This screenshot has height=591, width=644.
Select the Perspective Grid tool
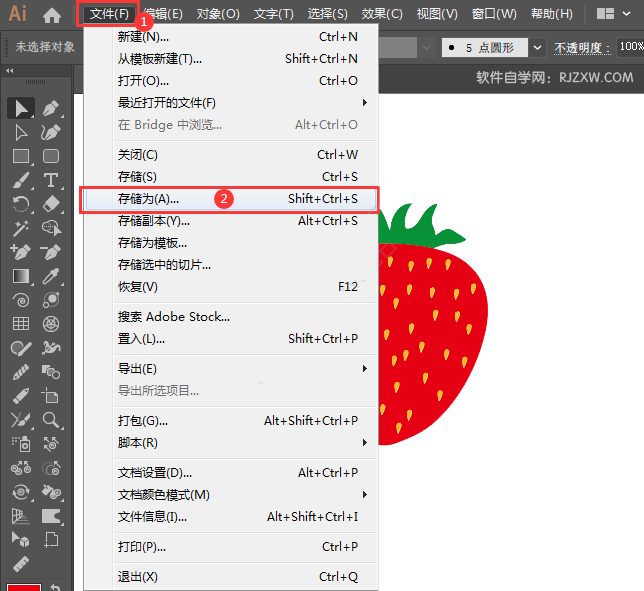[21, 516]
